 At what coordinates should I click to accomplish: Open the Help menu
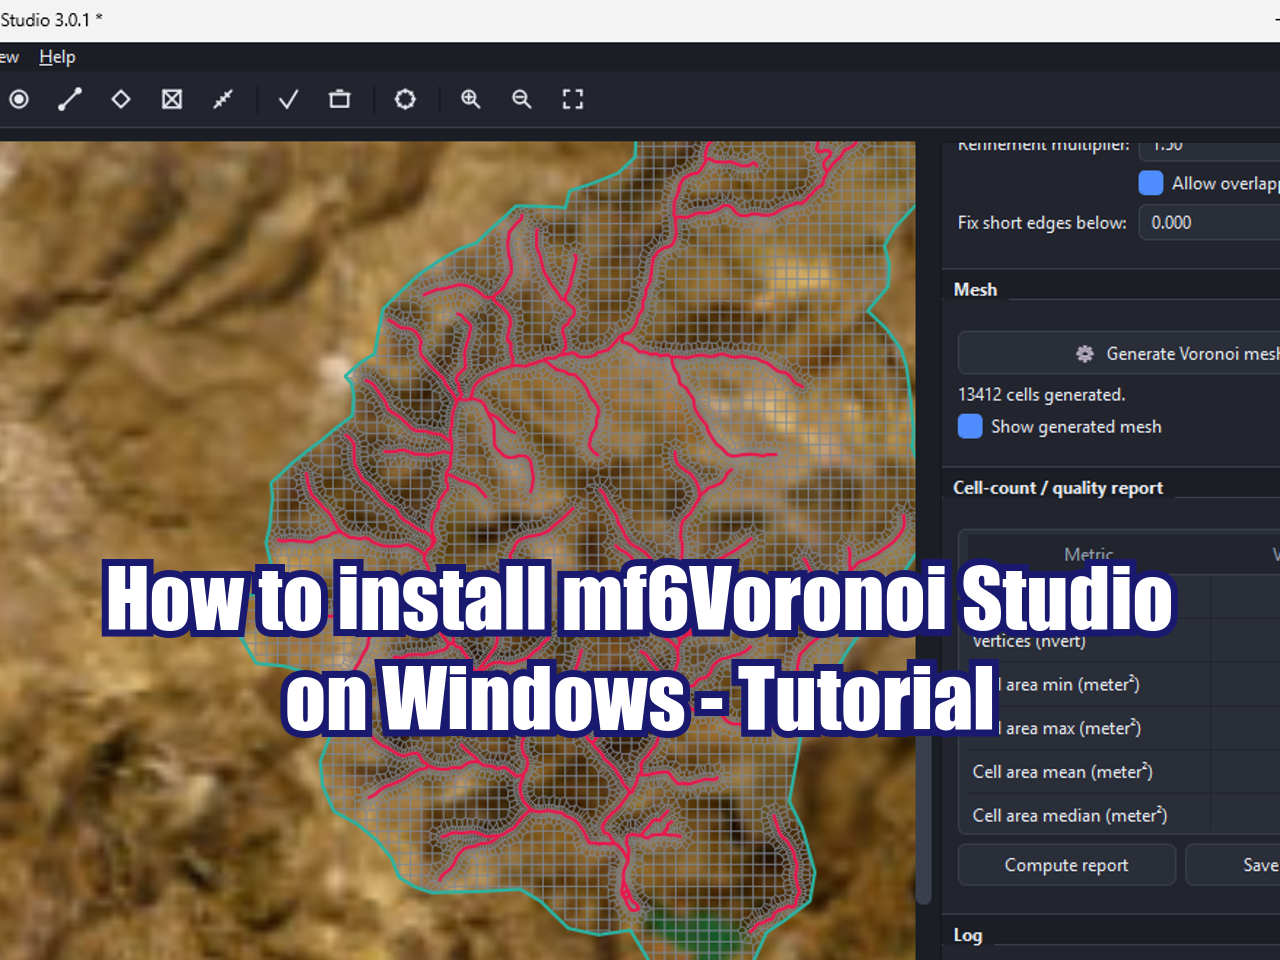click(x=57, y=57)
